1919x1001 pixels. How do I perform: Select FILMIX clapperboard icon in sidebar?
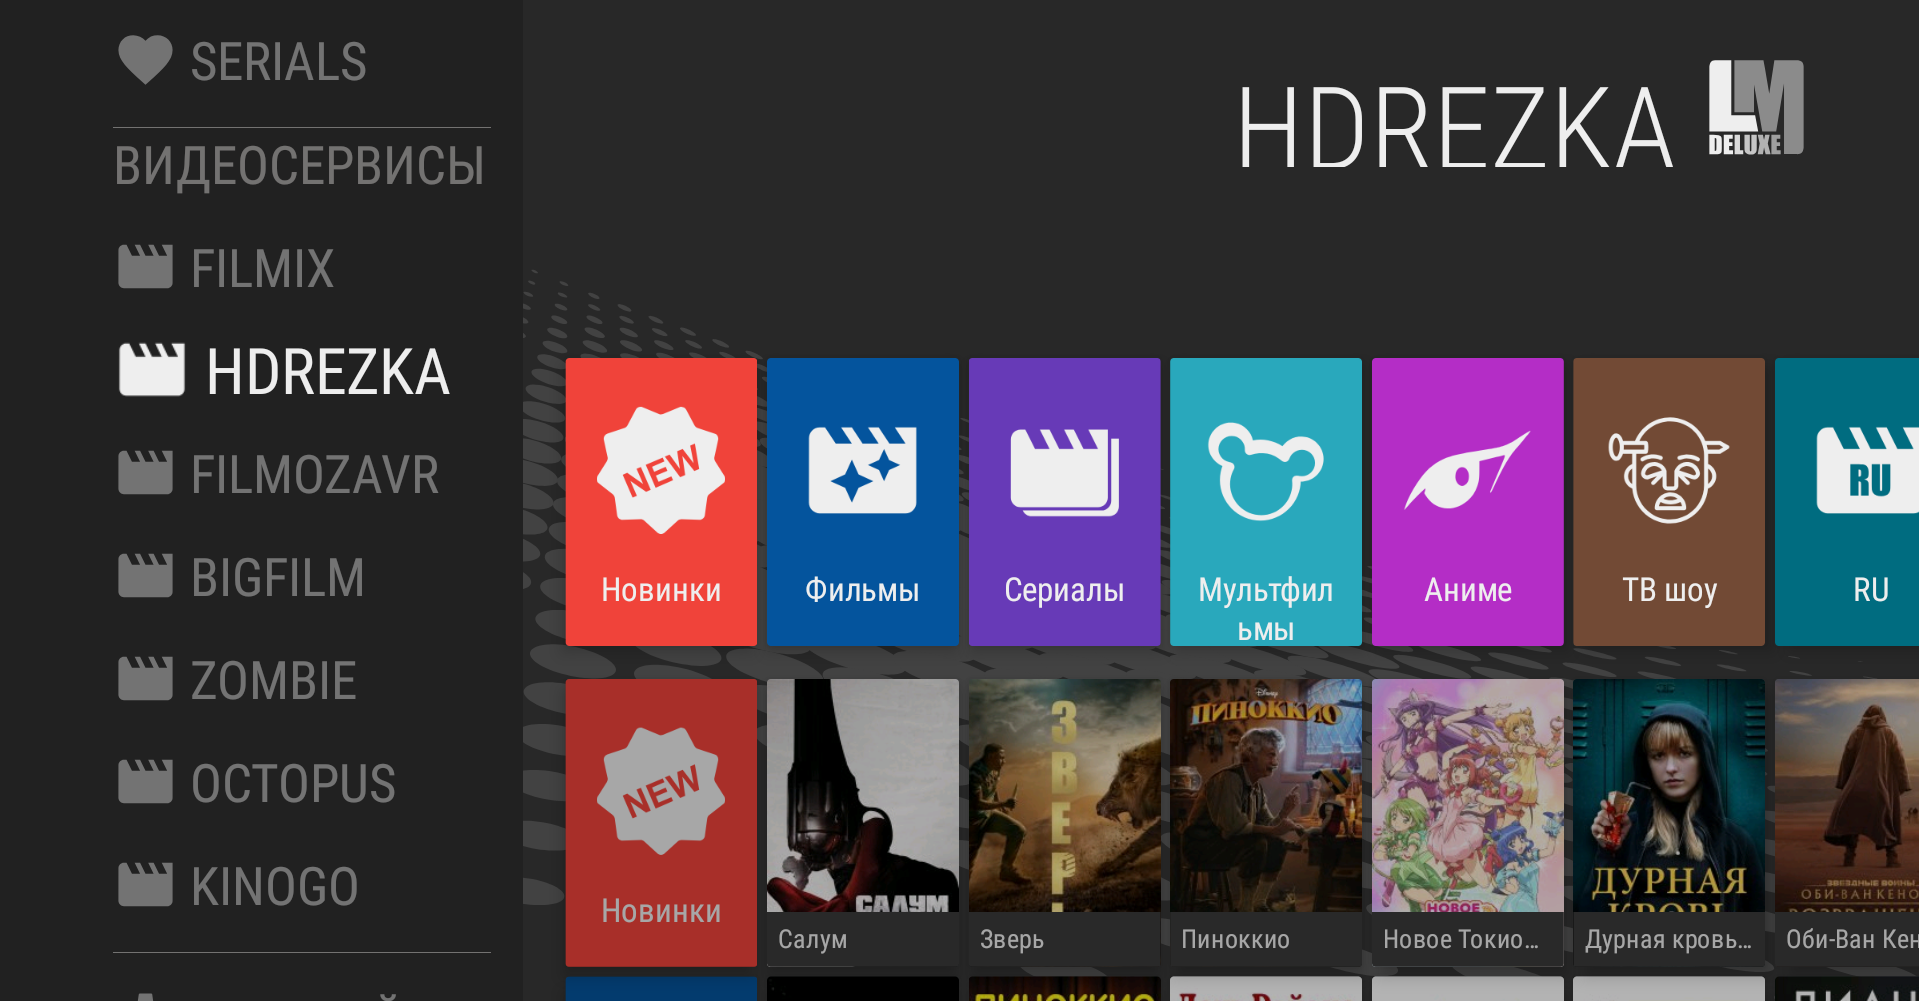pyautogui.click(x=145, y=267)
